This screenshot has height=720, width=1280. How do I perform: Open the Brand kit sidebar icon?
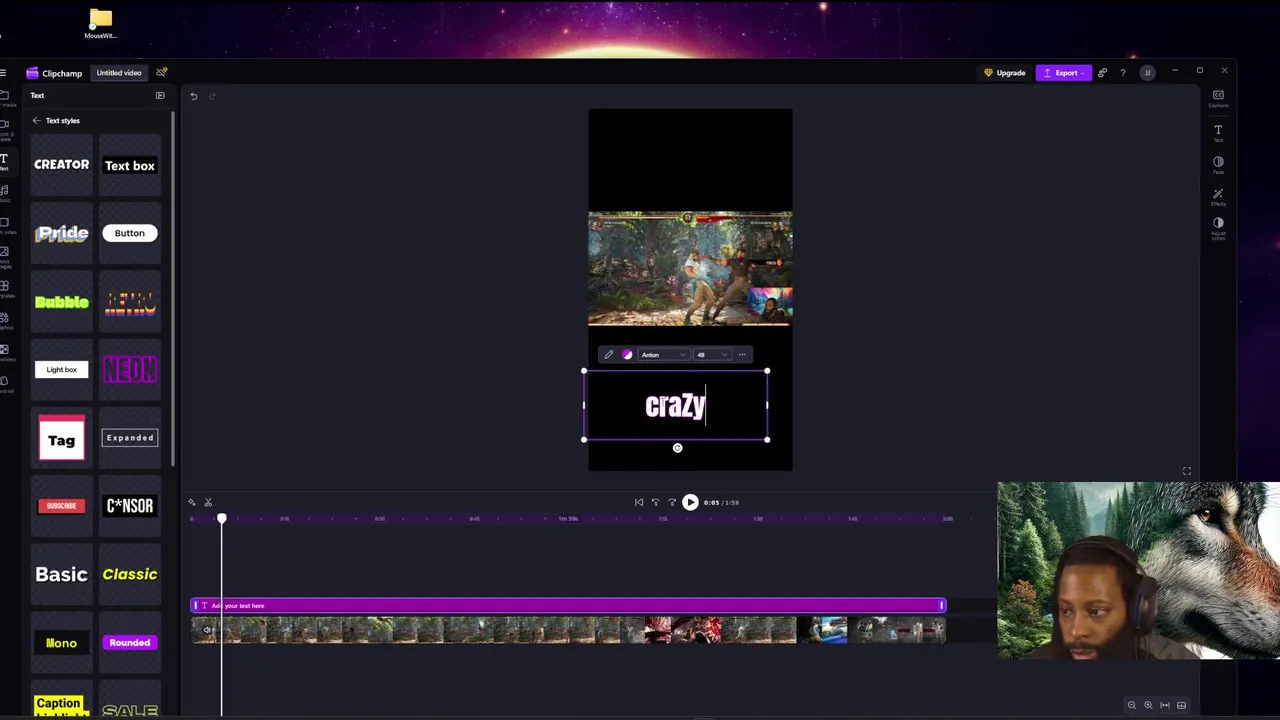tap(4, 383)
